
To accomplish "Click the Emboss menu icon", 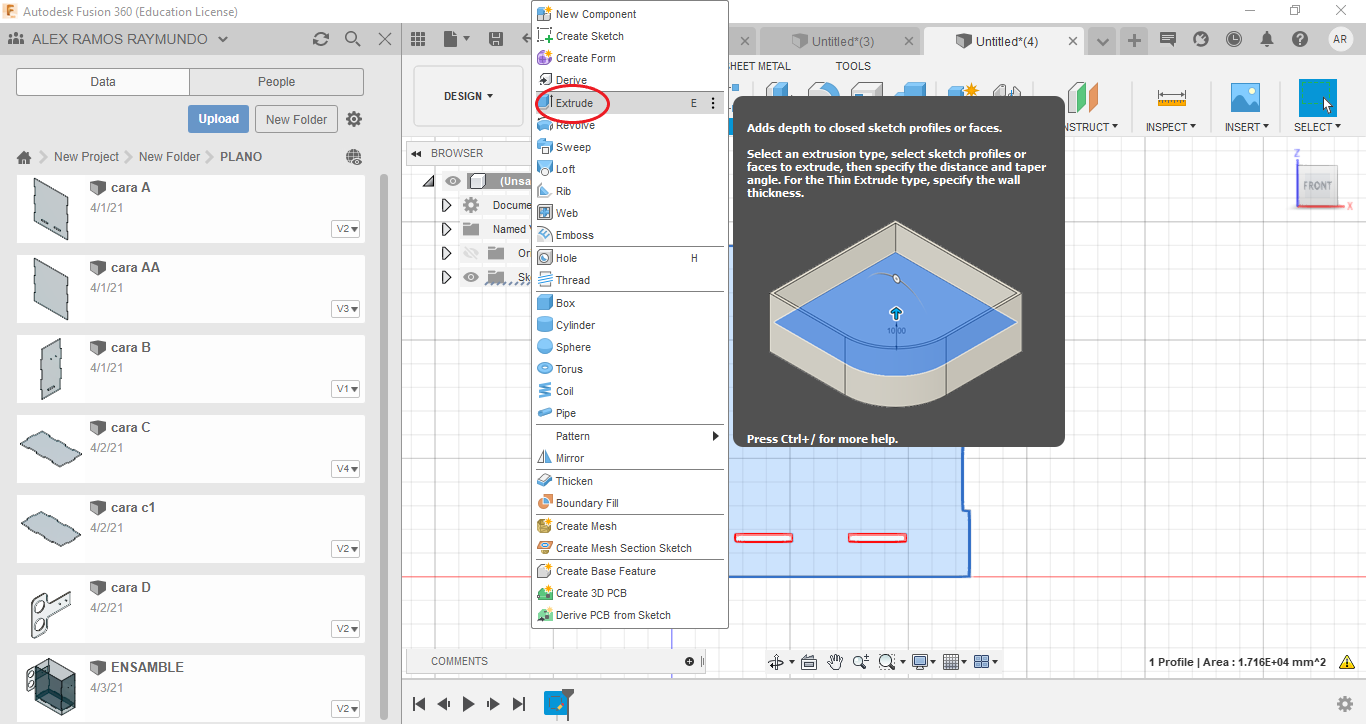I will (x=545, y=235).
